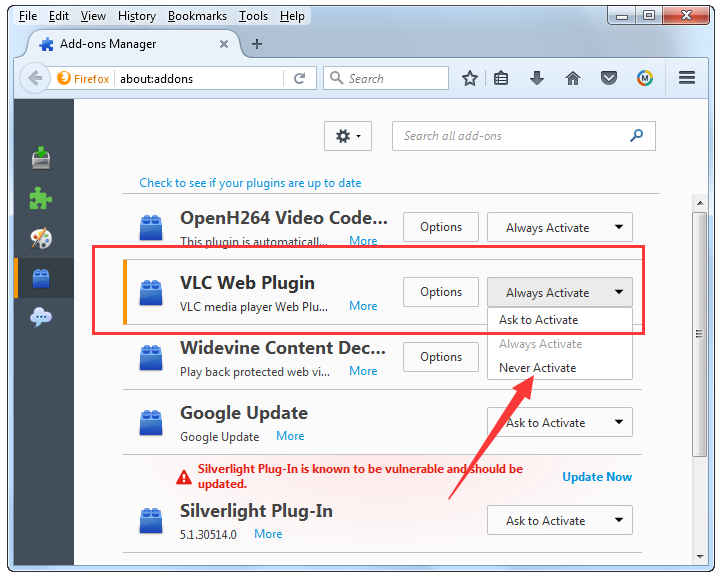Image resolution: width=723 pixels, height=580 pixels.
Task: Open the History menu
Action: point(136,16)
